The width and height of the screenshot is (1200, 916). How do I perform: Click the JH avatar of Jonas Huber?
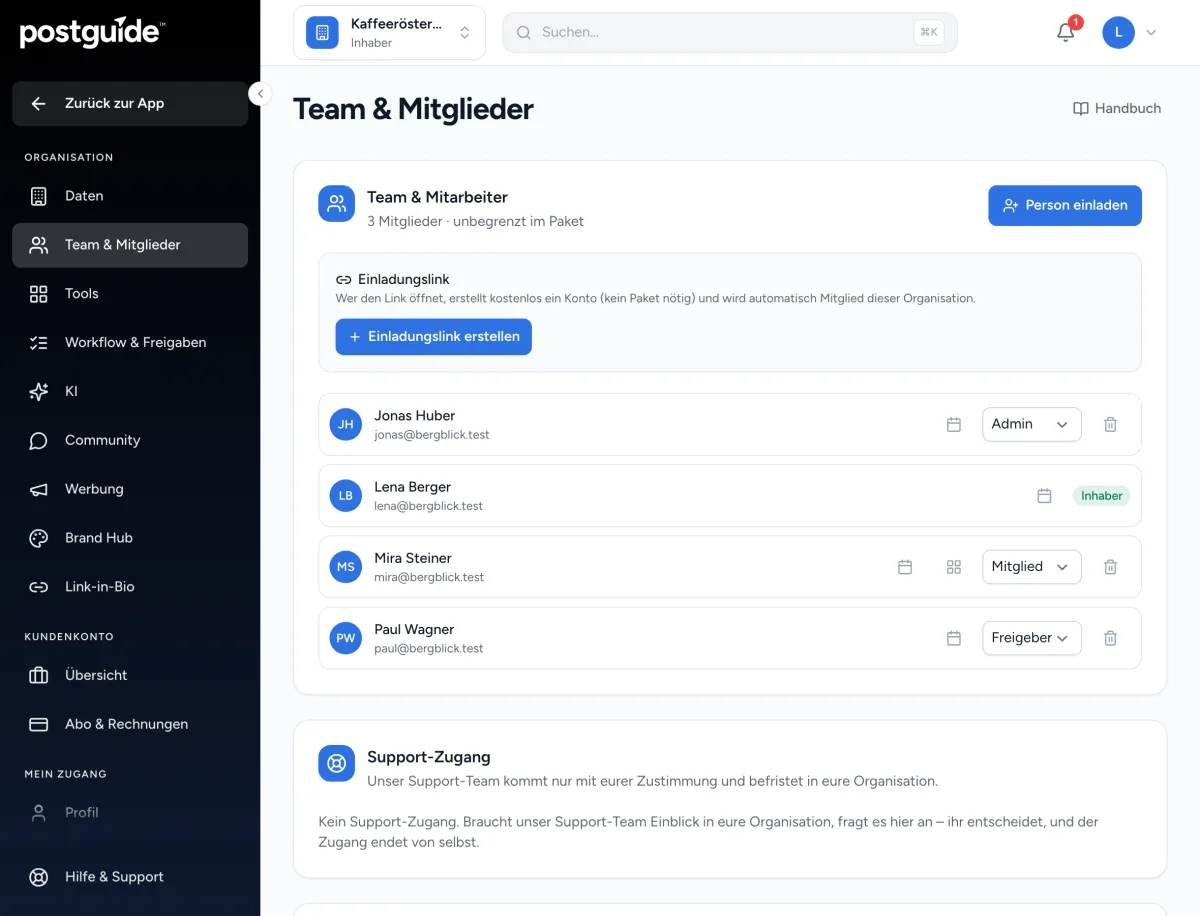coord(346,424)
